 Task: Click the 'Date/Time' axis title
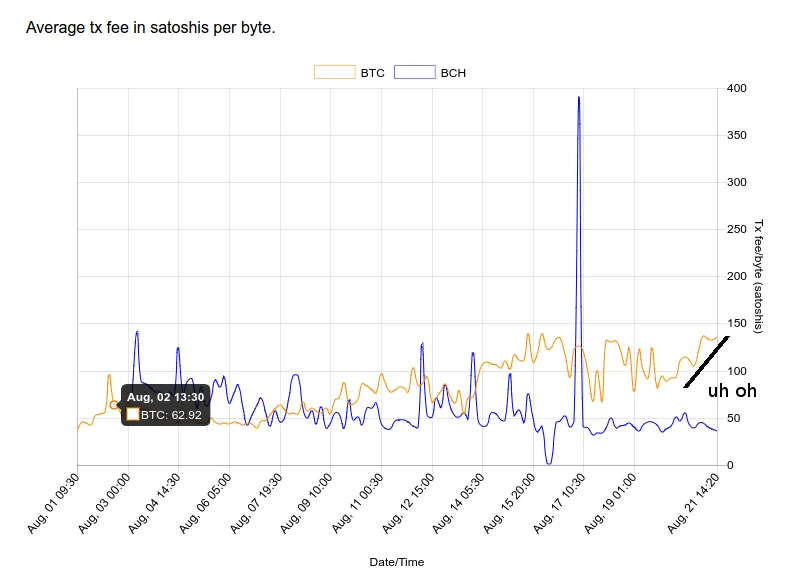(x=397, y=562)
